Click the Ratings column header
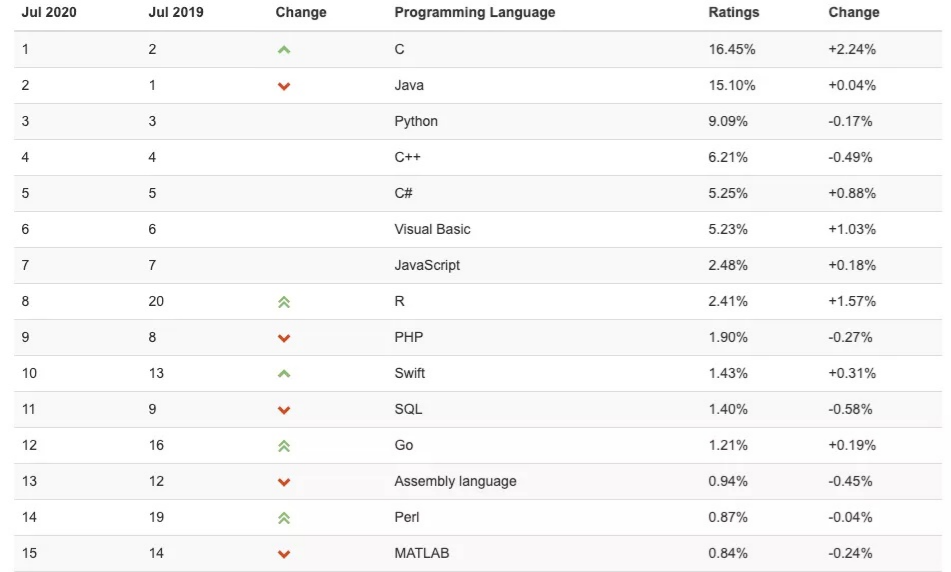Viewport: 951px width, 572px height. tap(733, 13)
